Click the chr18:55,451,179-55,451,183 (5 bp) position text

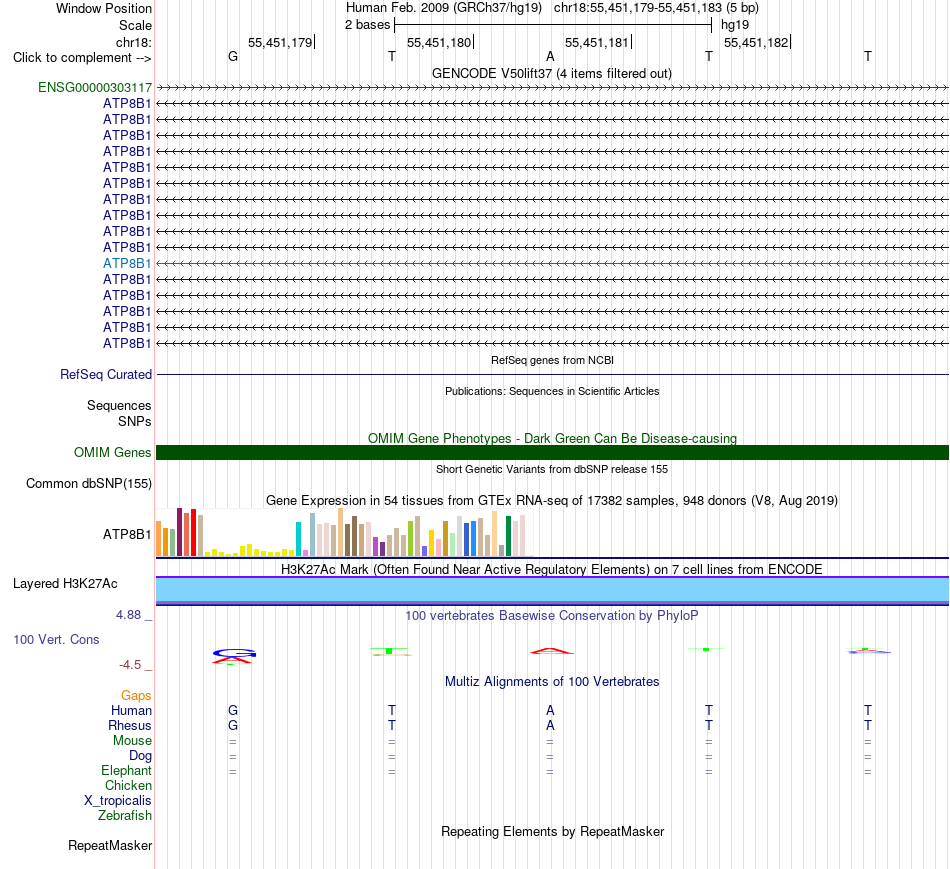pyautogui.click(x=656, y=8)
